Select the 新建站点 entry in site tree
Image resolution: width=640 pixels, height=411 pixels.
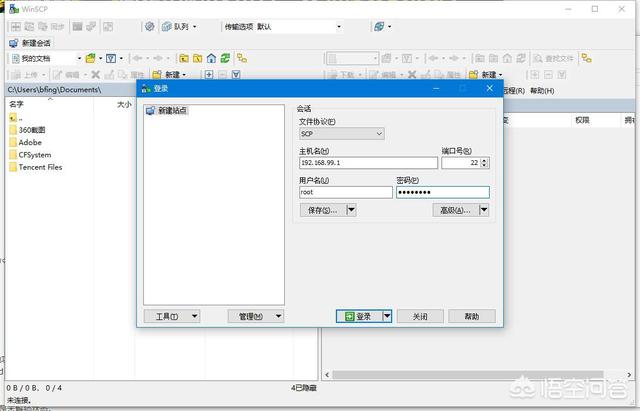(167, 110)
